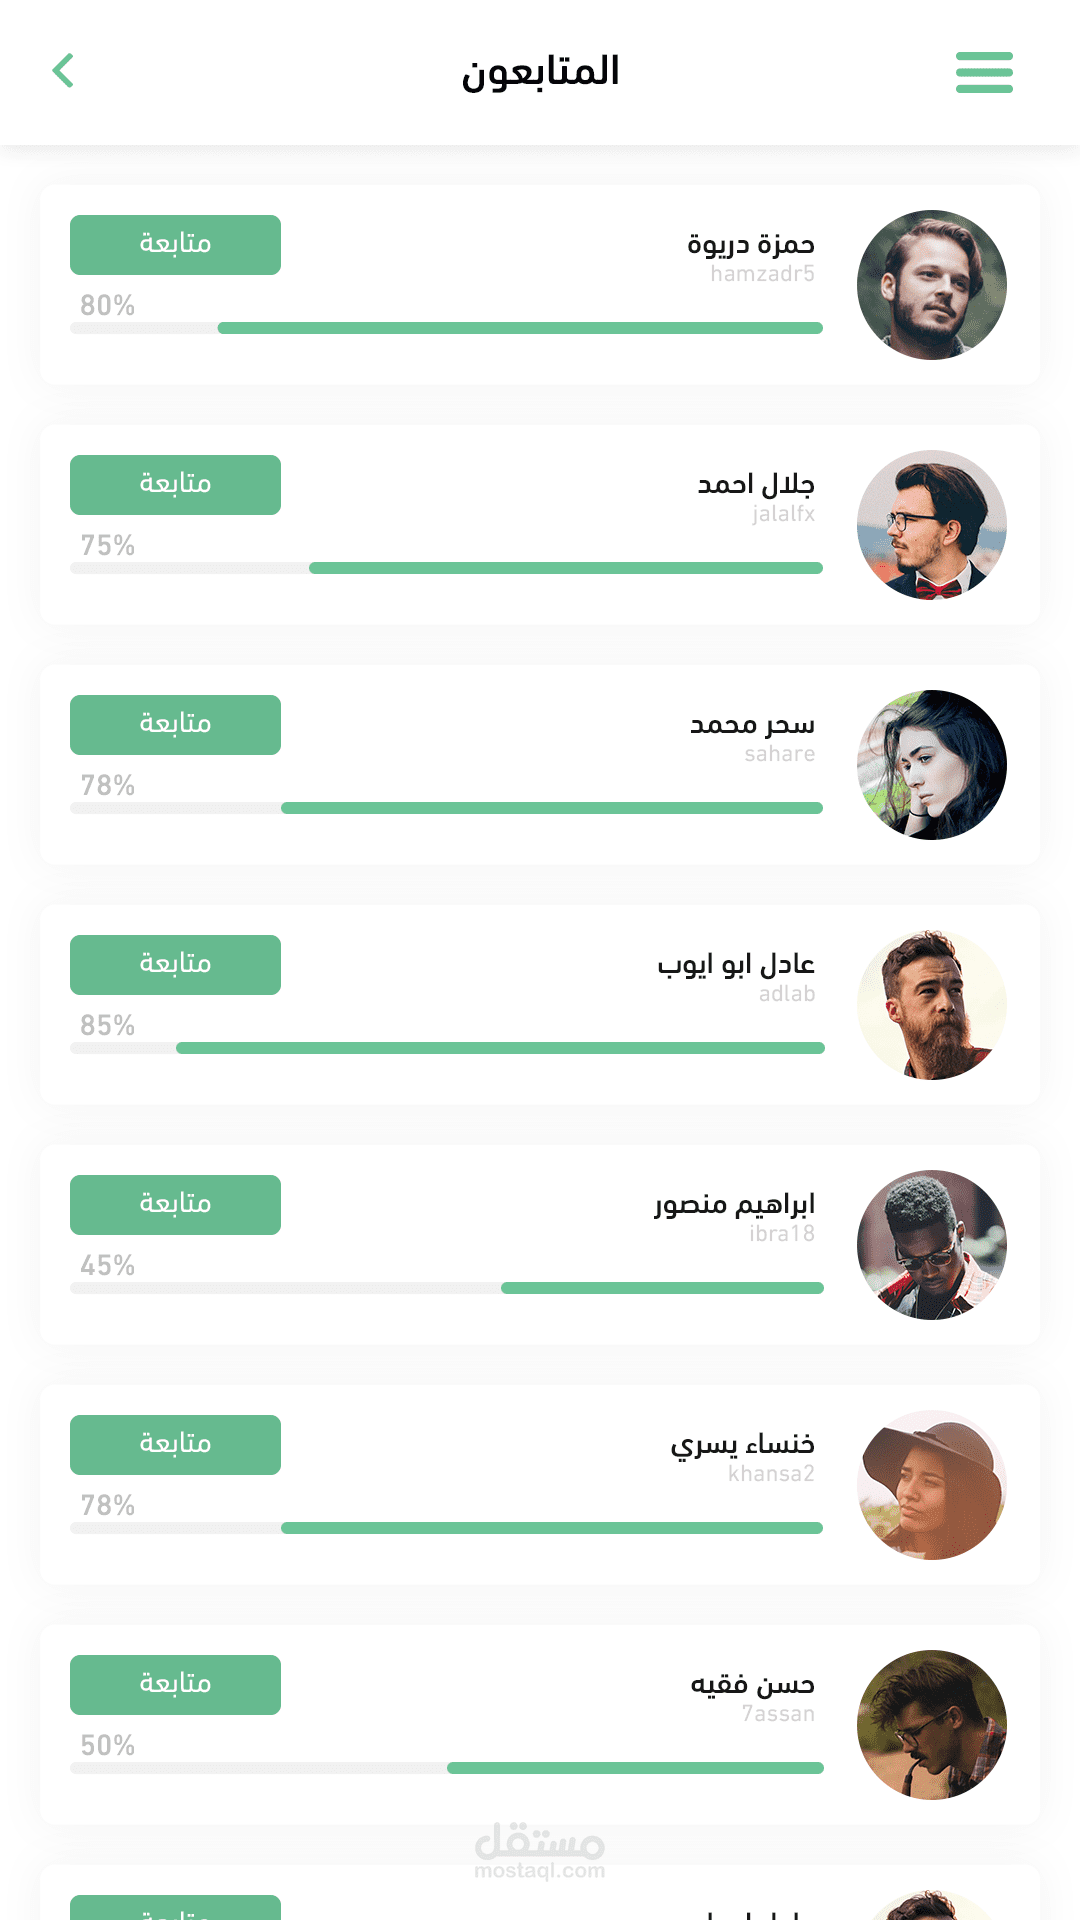Open the username link hamzadr5
Screen dimensions: 1080x1920
tap(762, 274)
